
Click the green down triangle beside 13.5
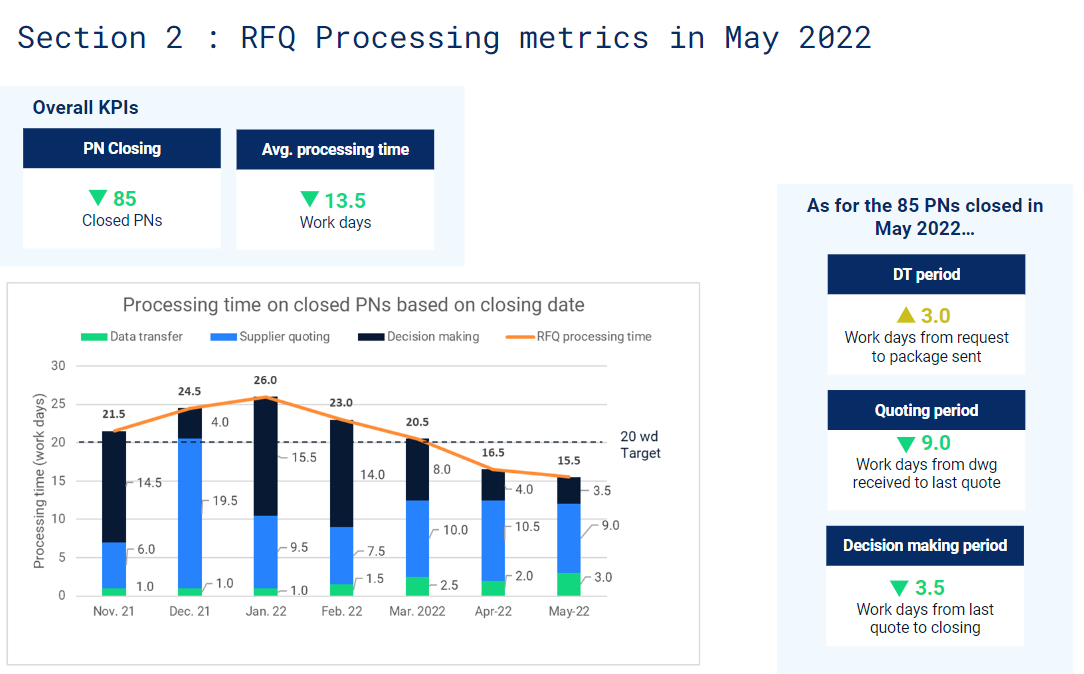point(310,199)
